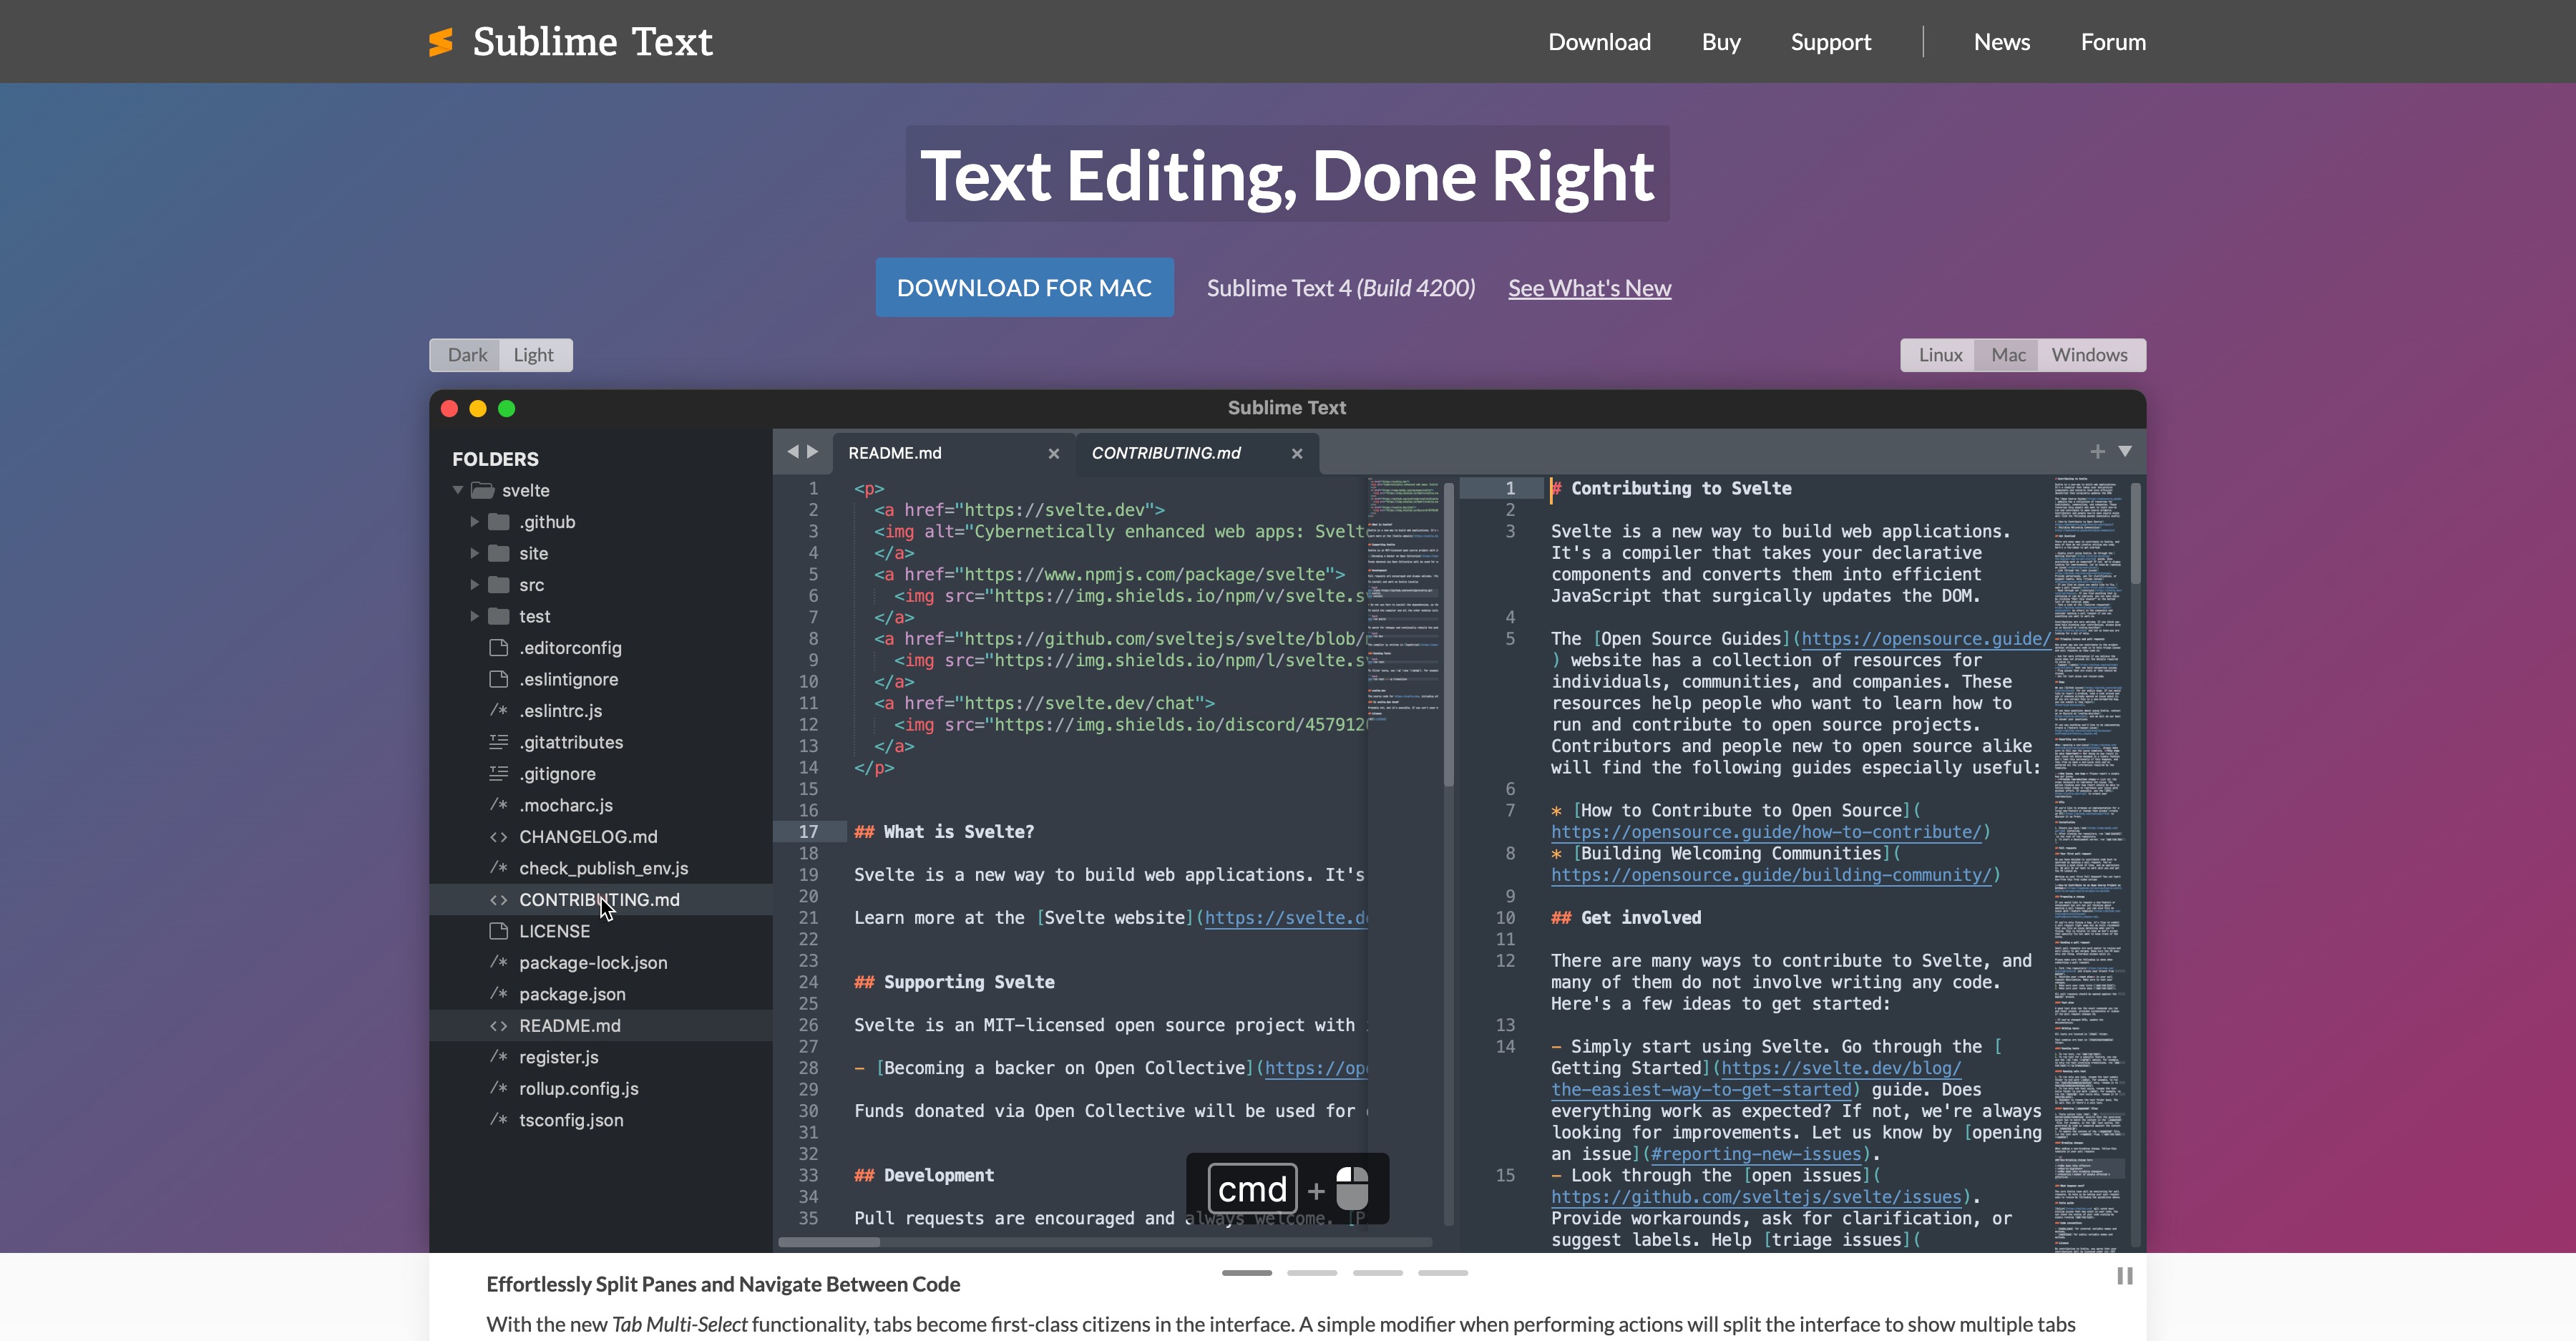This screenshot has height=1341, width=2576.
Task: Close the CONTRIBUTING.md tab with its X
Action: [1297, 454]
